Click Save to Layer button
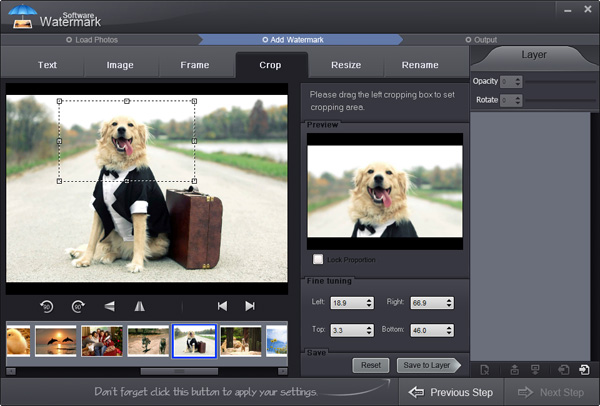 click(x=428, y=365)
